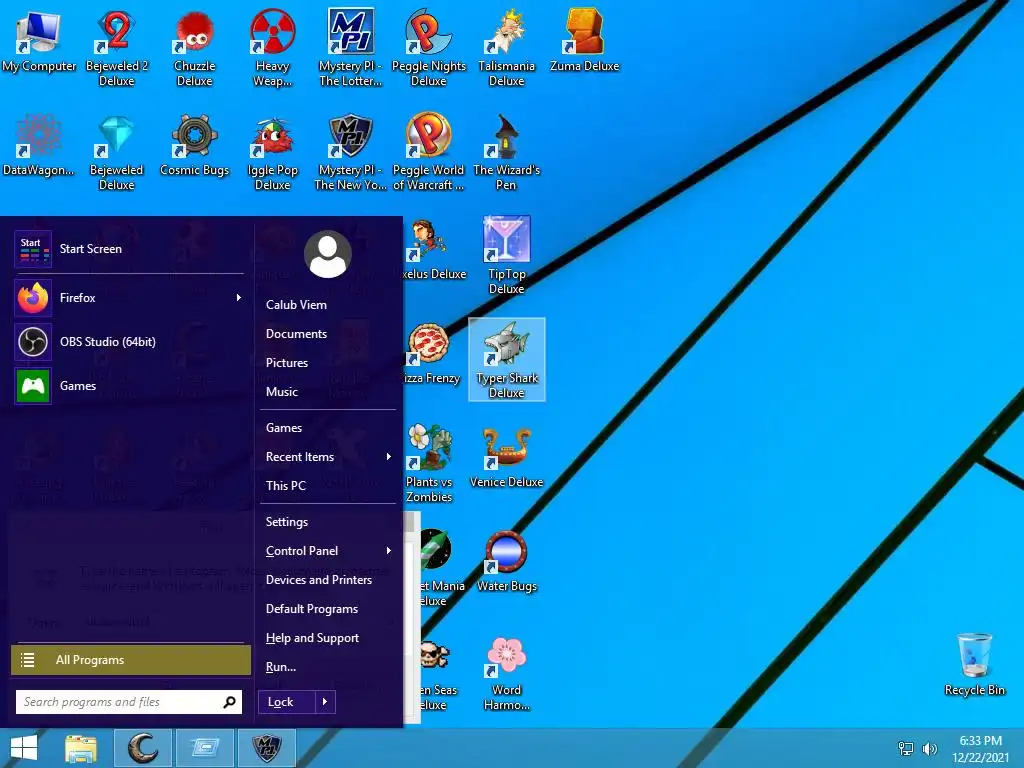
Task: Click the network tray icon
Action: 906,749
